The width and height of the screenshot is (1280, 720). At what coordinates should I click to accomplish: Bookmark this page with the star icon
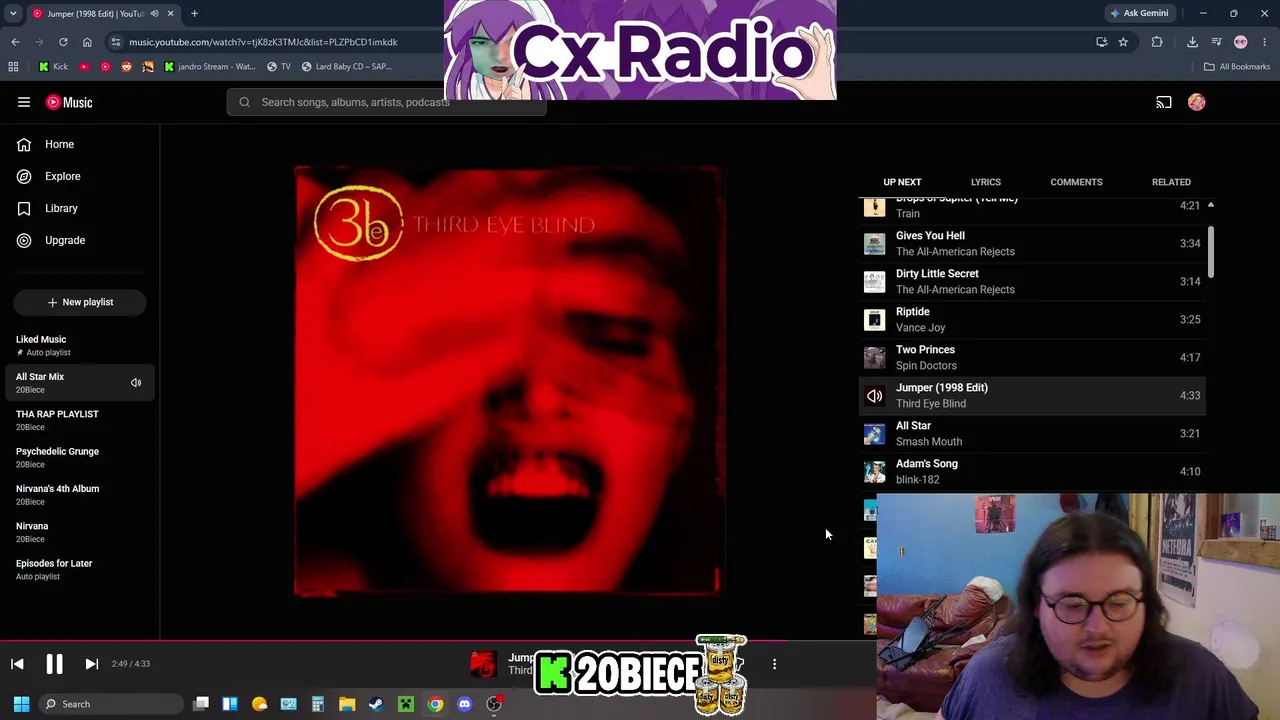pos(1123,42)
